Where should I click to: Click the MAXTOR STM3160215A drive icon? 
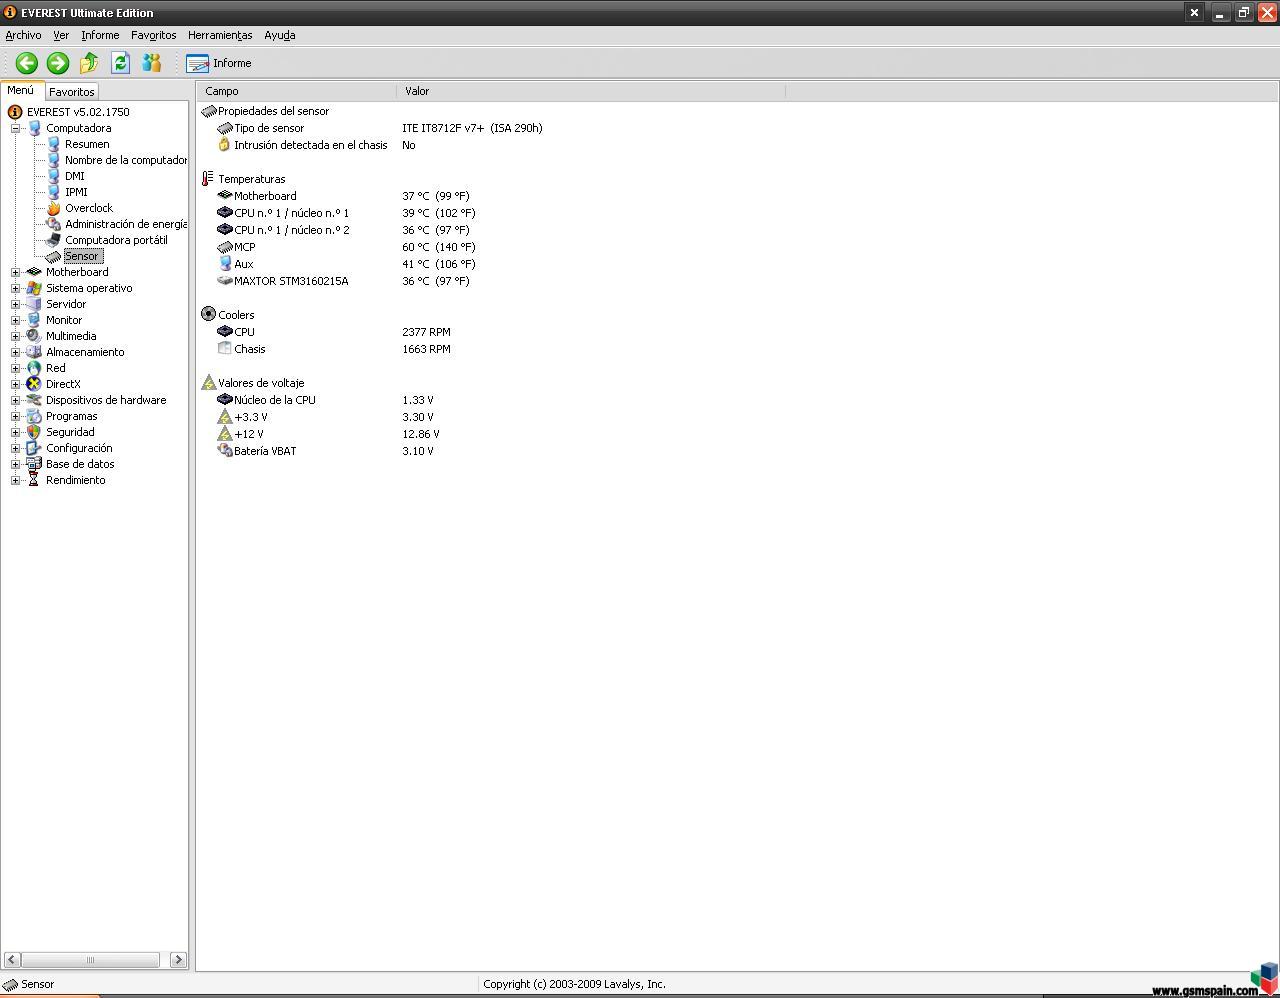(x=224, y=281)
